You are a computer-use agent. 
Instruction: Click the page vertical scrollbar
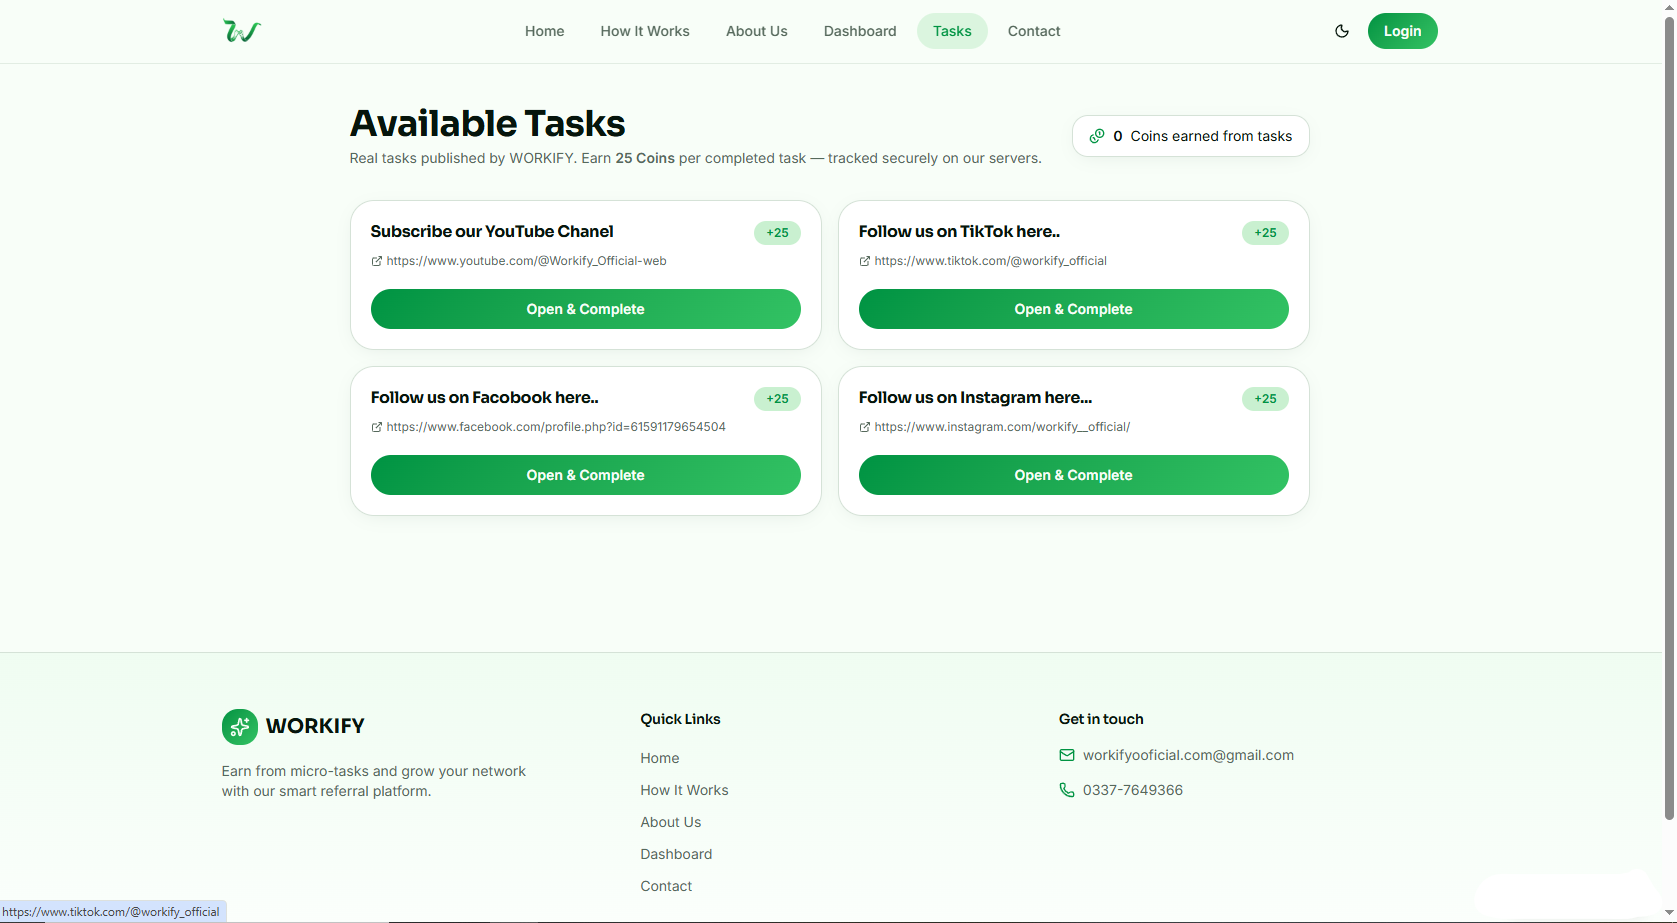click(x=1669, y=420)
